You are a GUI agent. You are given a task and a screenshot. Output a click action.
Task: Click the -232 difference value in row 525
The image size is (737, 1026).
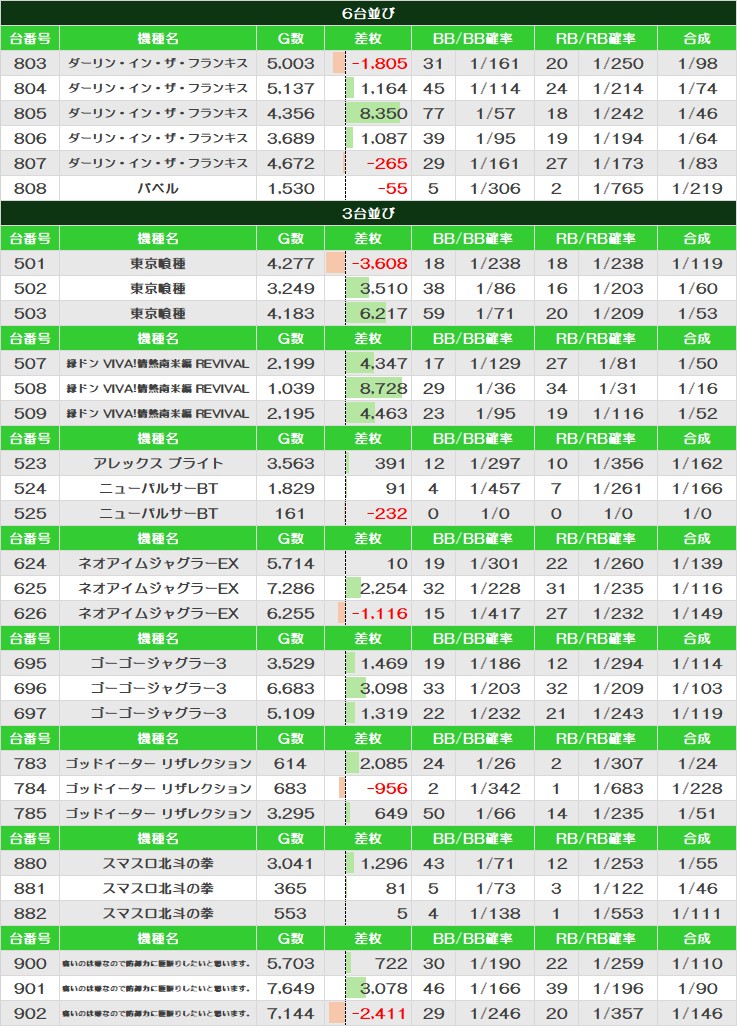click(x=387, y=514)
